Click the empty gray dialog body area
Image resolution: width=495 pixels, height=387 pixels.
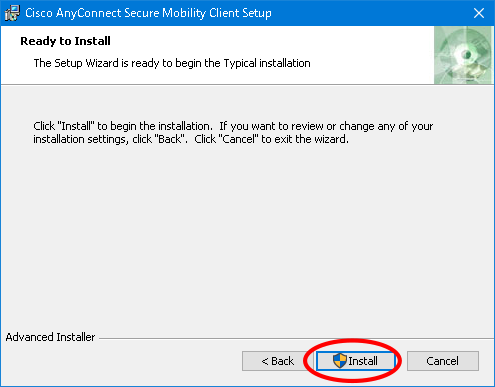(x=247, y=233)
